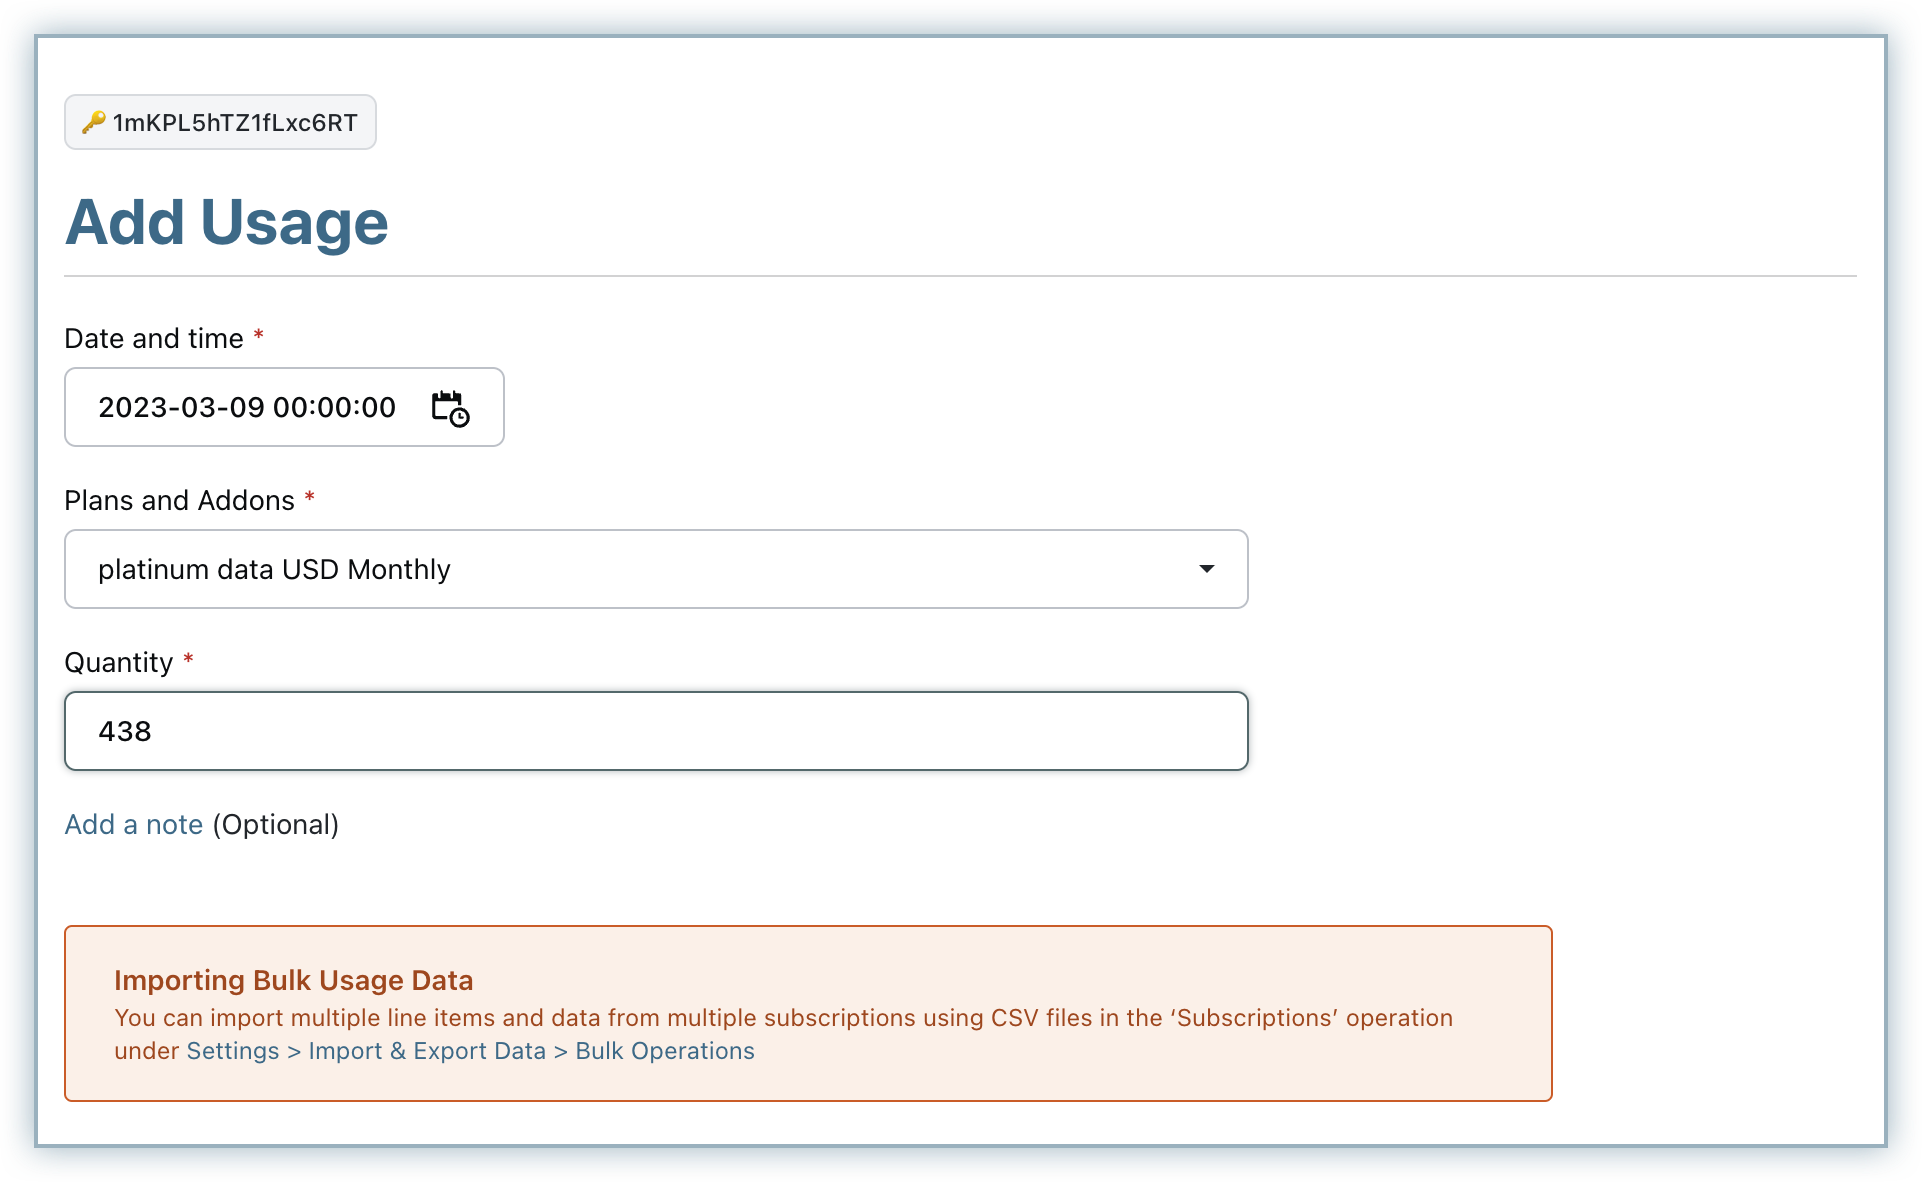This screenshot has height=1182, width=1922.
Task: Click the bulk import description text
Action: [783, 1018]
